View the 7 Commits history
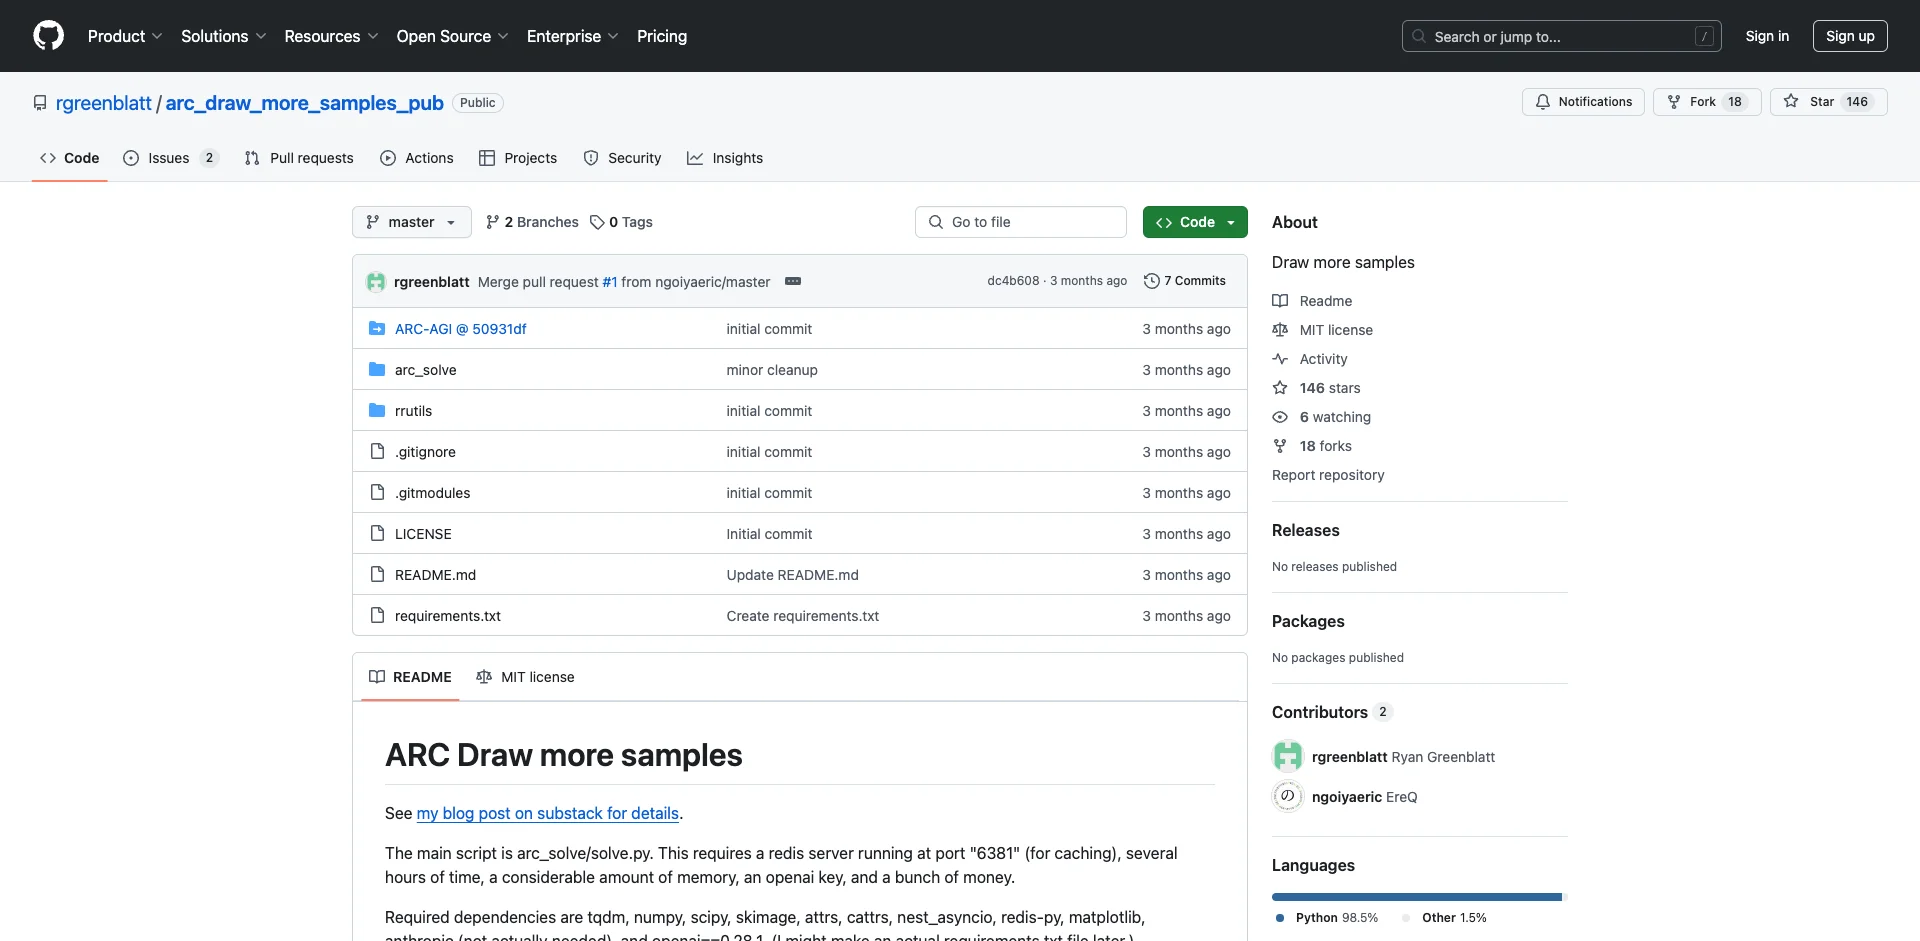This screenshot has width=1920, height=941. pos(1185,281)
